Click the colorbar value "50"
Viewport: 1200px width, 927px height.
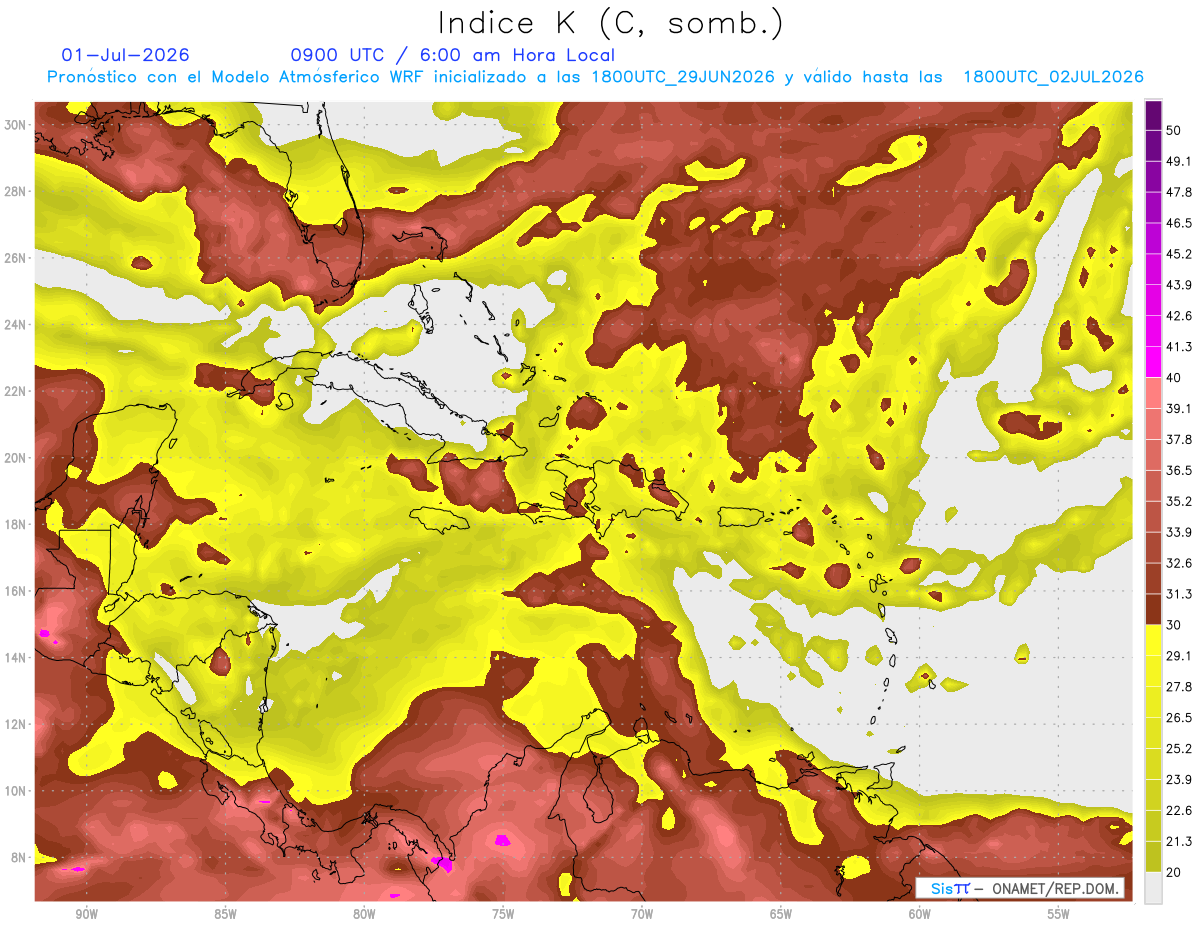point(1173,130)
